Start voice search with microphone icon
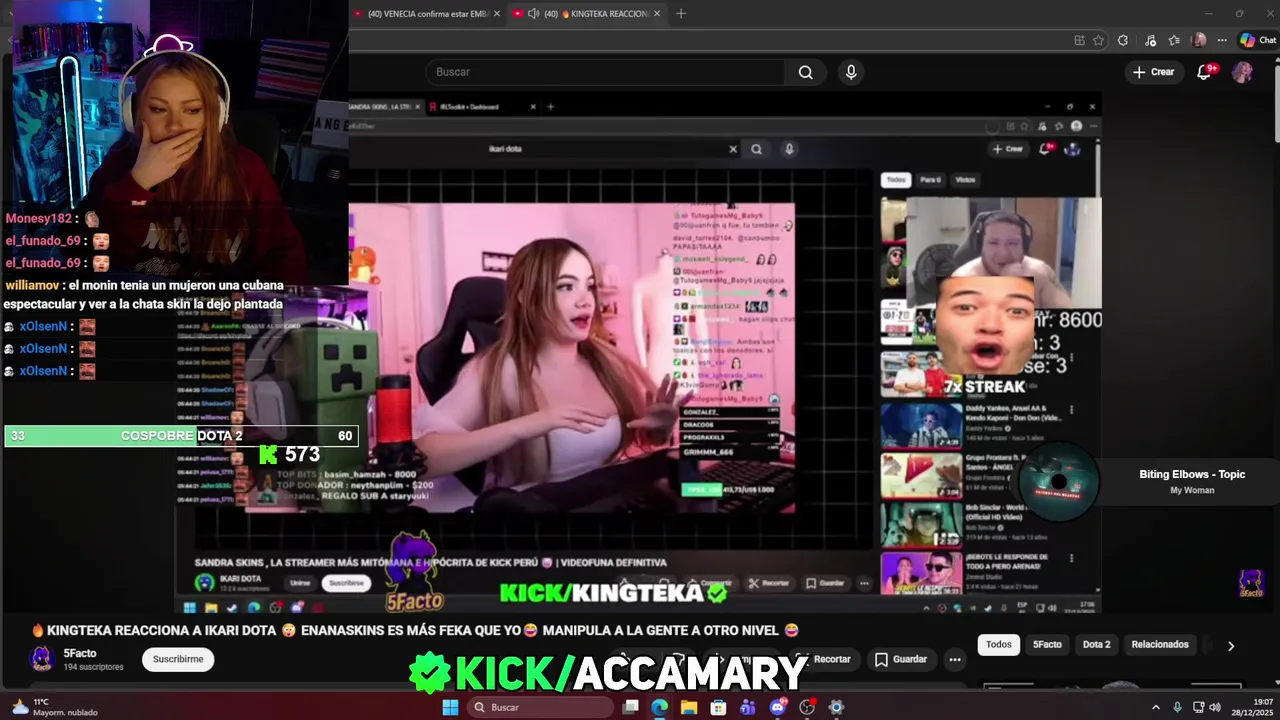1280x720 pixels. tap(851, 72)
